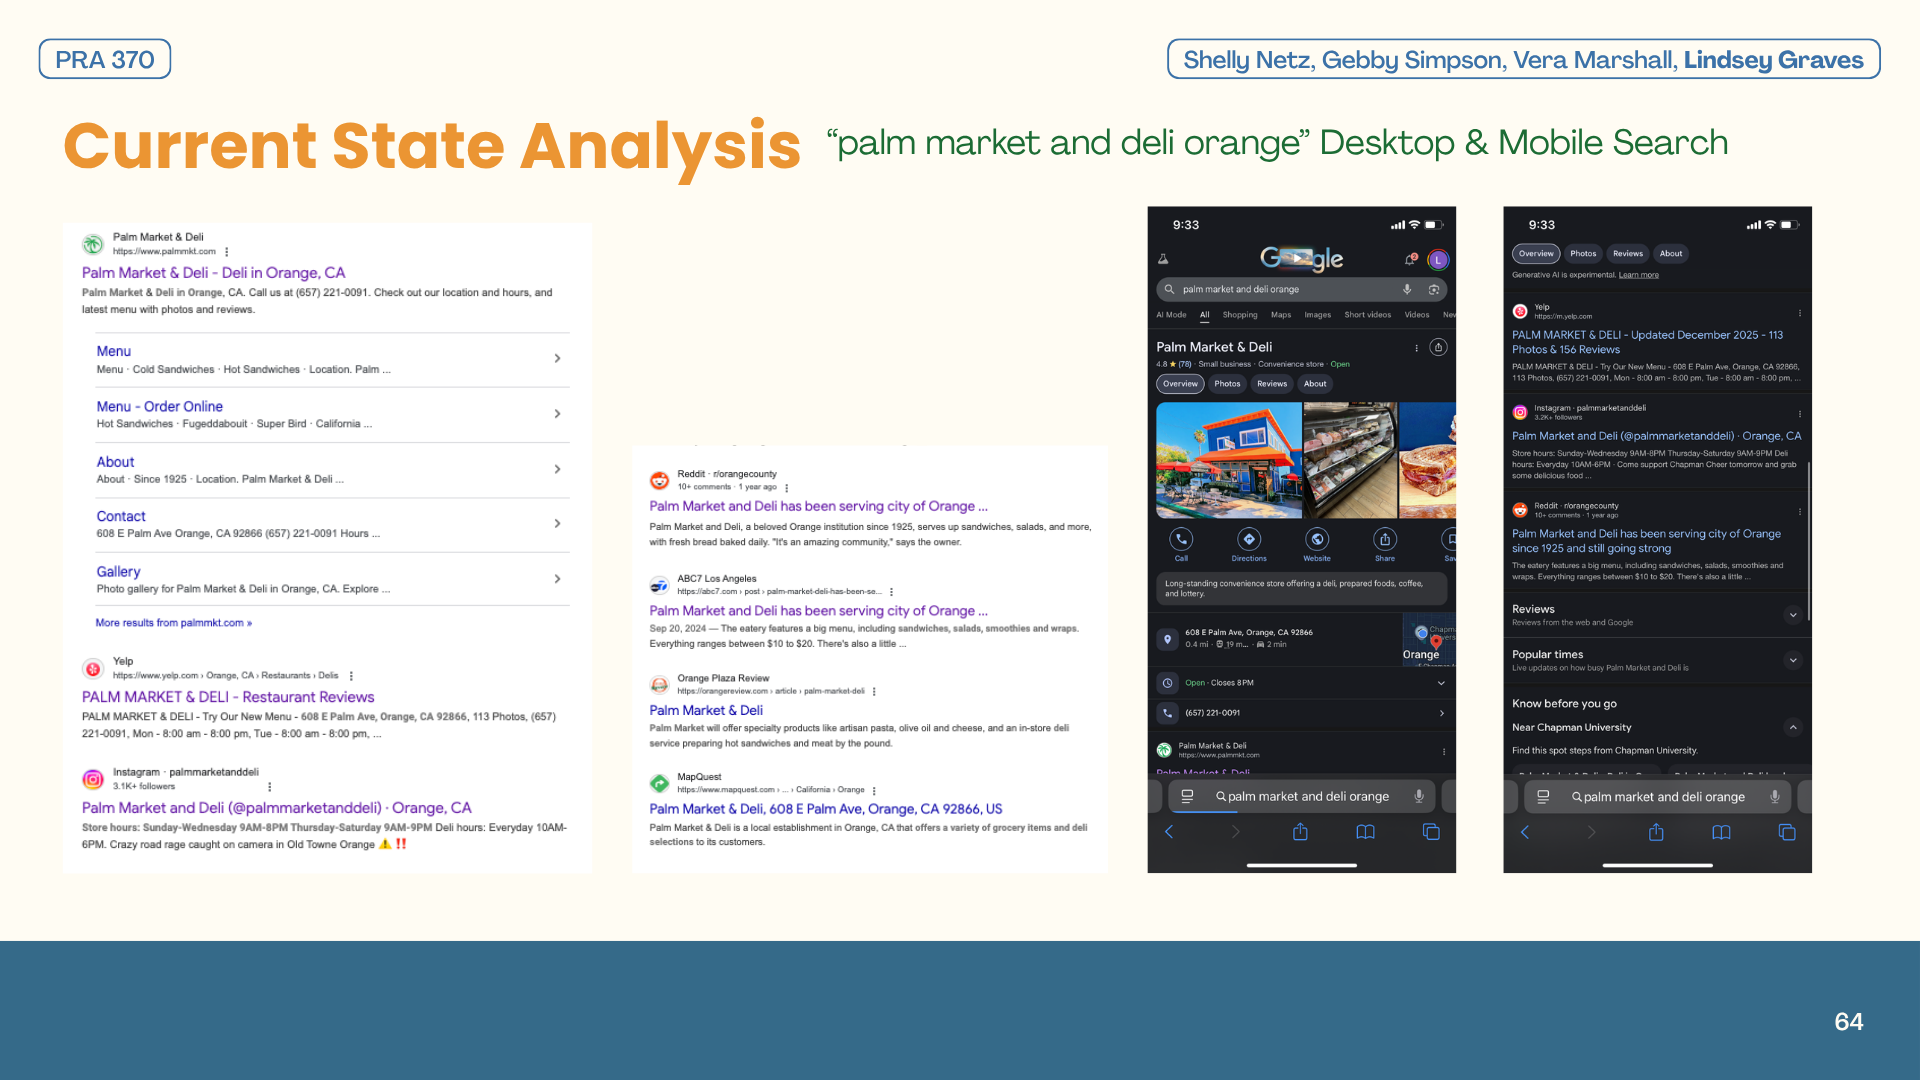Screen dimensions: 1920x1080
Task: Switch to the Shopping search tab
Action: tap(1240, 315)
